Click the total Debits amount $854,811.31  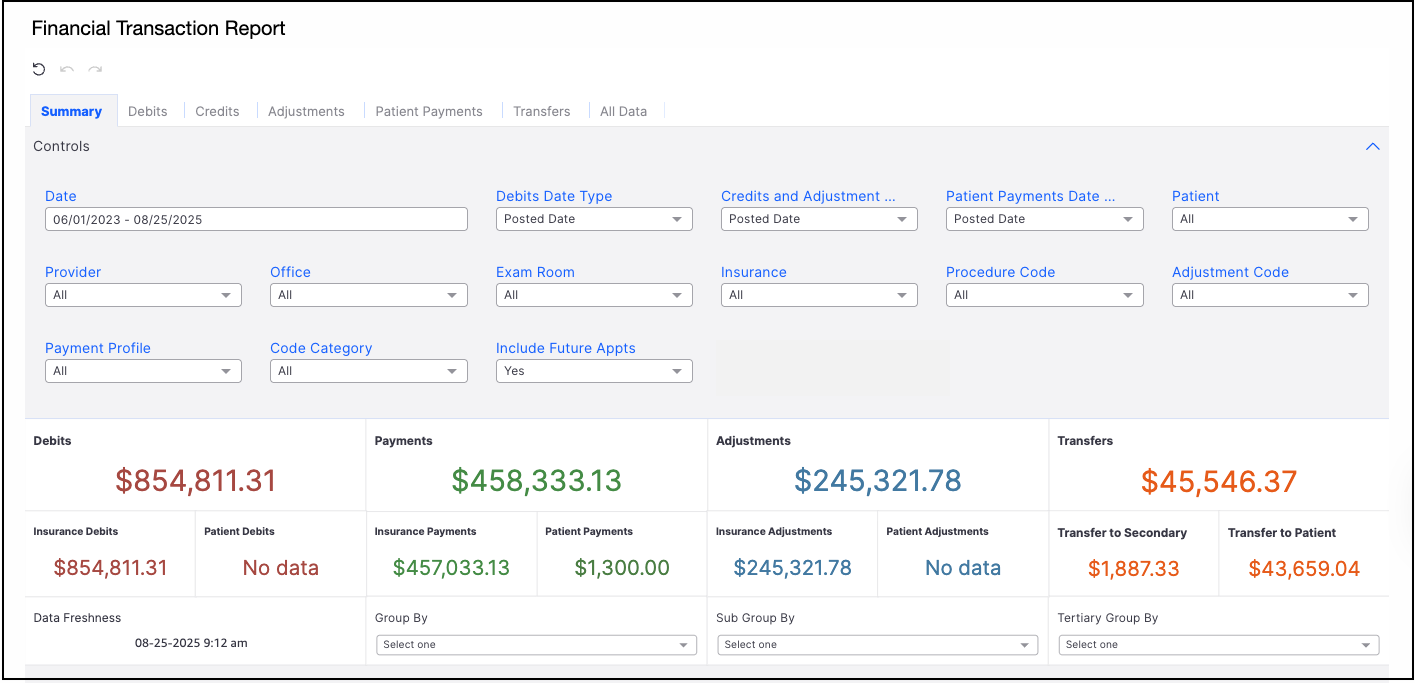[195, 481]
